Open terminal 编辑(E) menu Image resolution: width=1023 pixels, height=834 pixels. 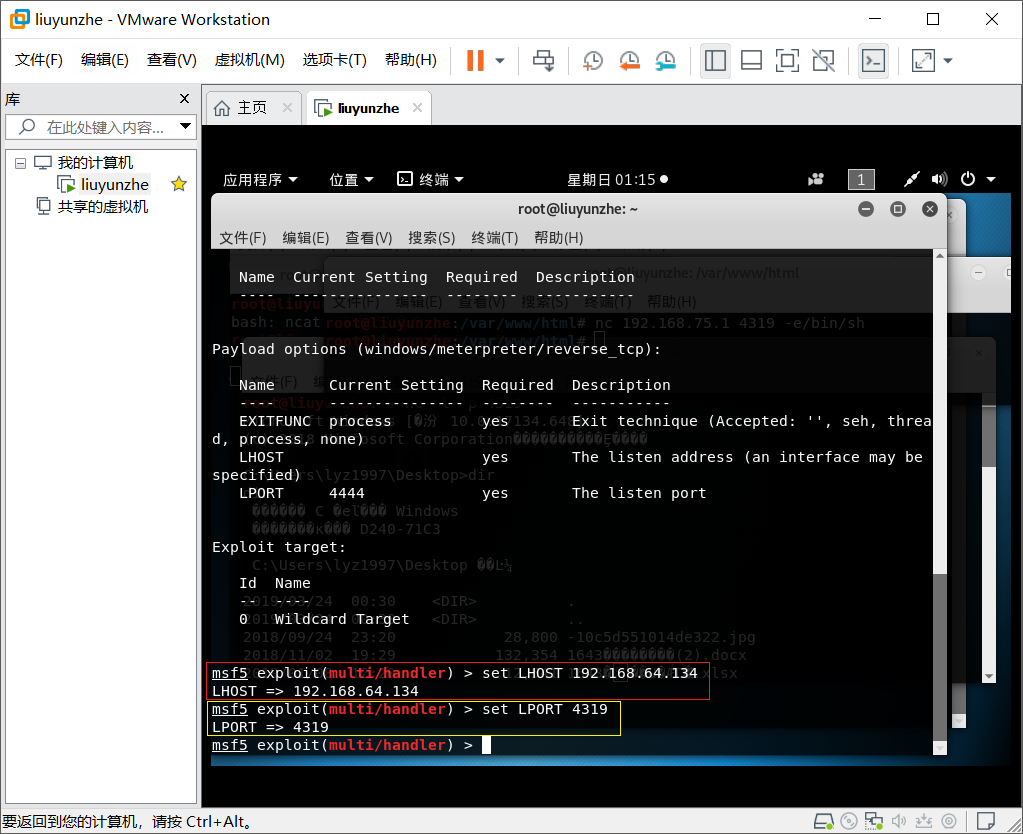pos(305,238)
